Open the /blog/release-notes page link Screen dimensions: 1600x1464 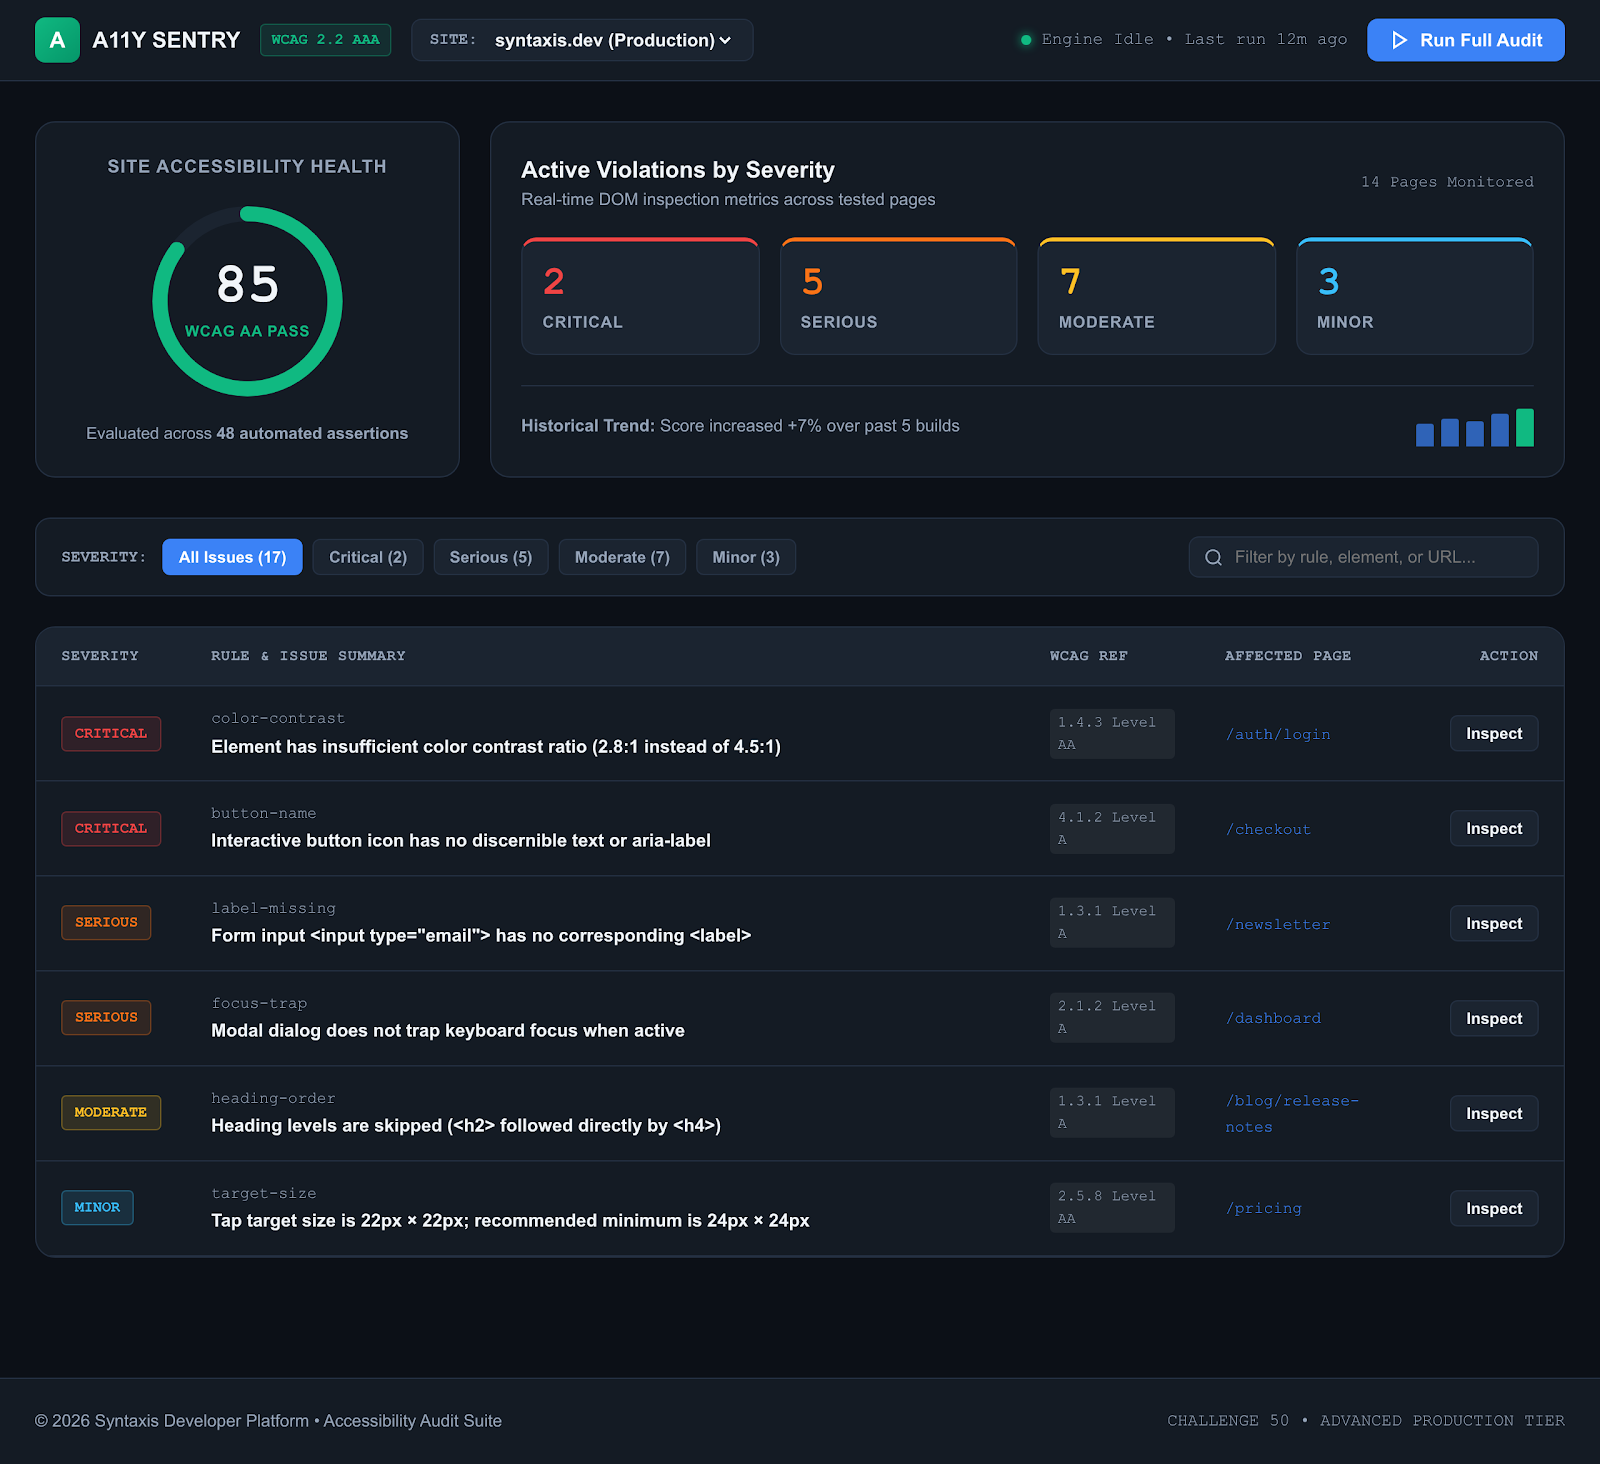pos(1292,1114)
